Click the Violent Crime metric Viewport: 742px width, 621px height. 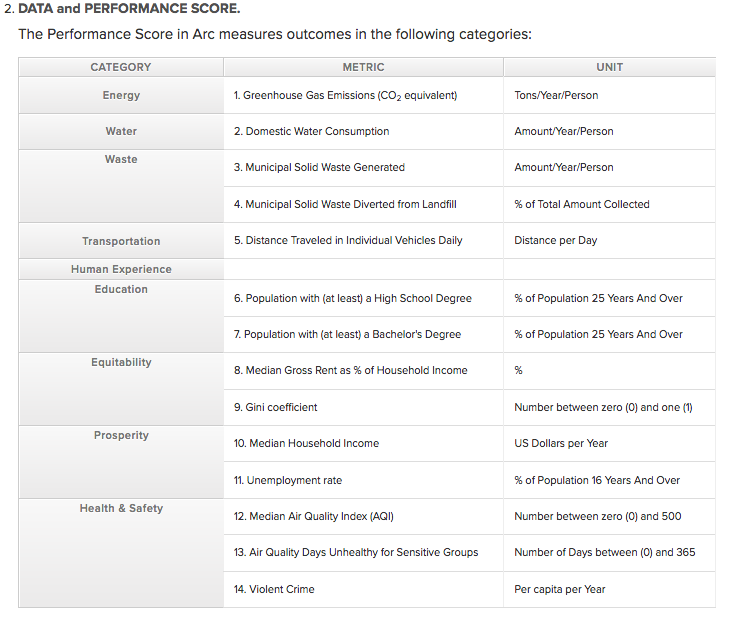[274, 589]
